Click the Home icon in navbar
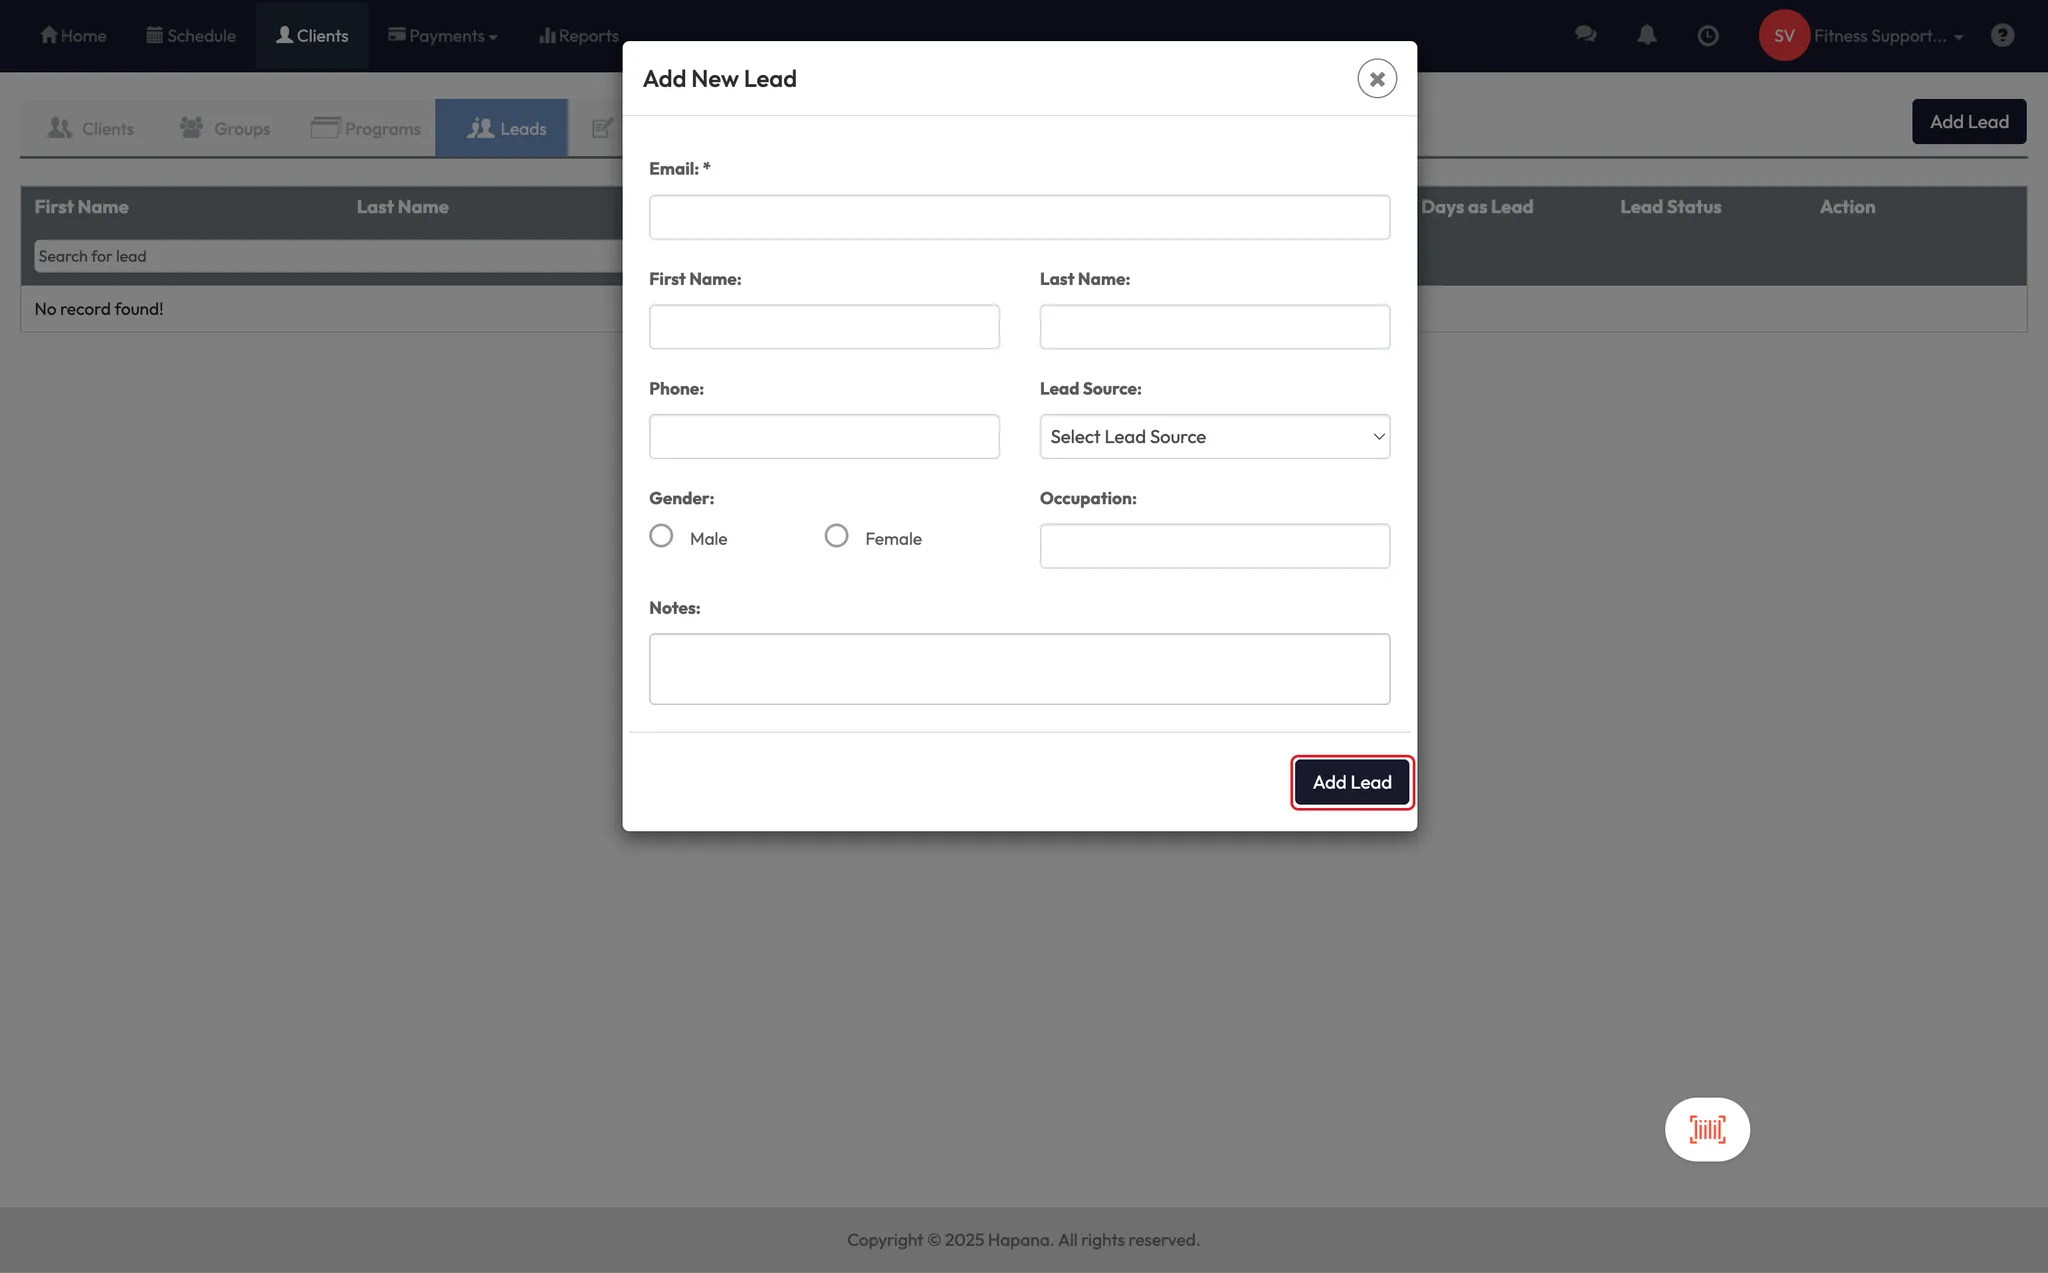Screen dimensions: 2048x1273 point(48,35)
